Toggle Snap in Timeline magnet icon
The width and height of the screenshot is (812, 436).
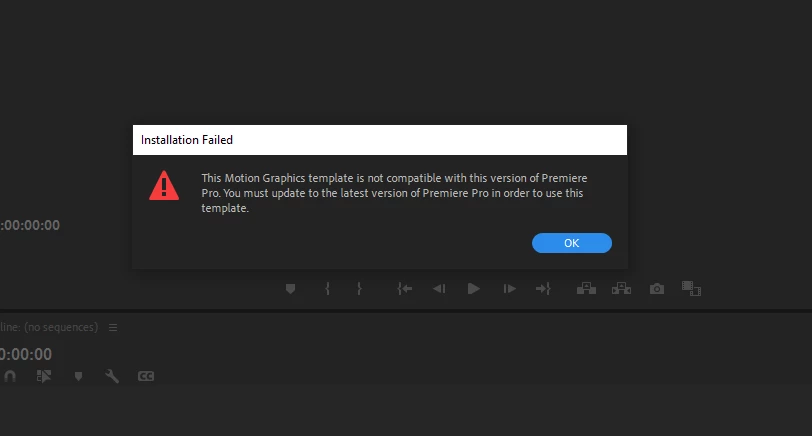click(9, 376)
